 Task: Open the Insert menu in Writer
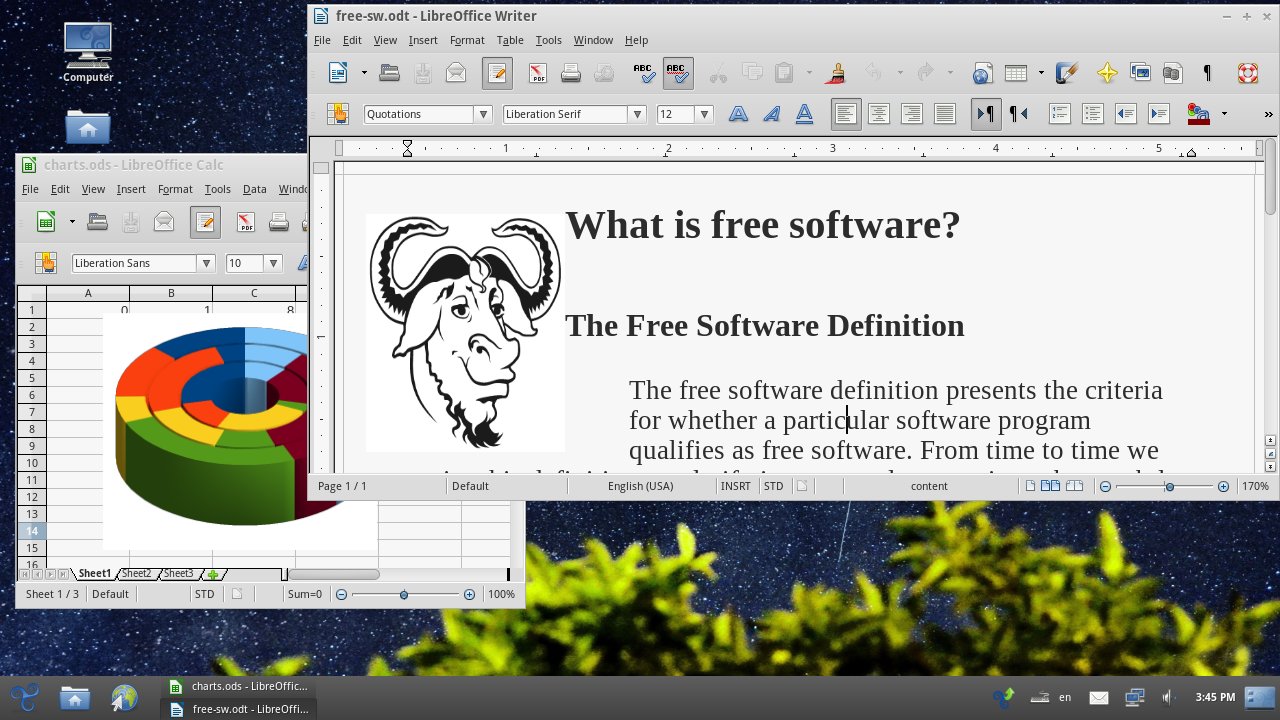click(x=423, y=40)
